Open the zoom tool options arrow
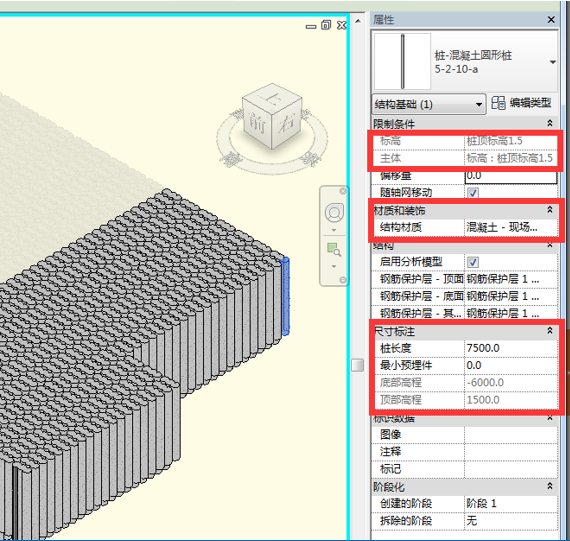The image size is (570, 541). 334,267
